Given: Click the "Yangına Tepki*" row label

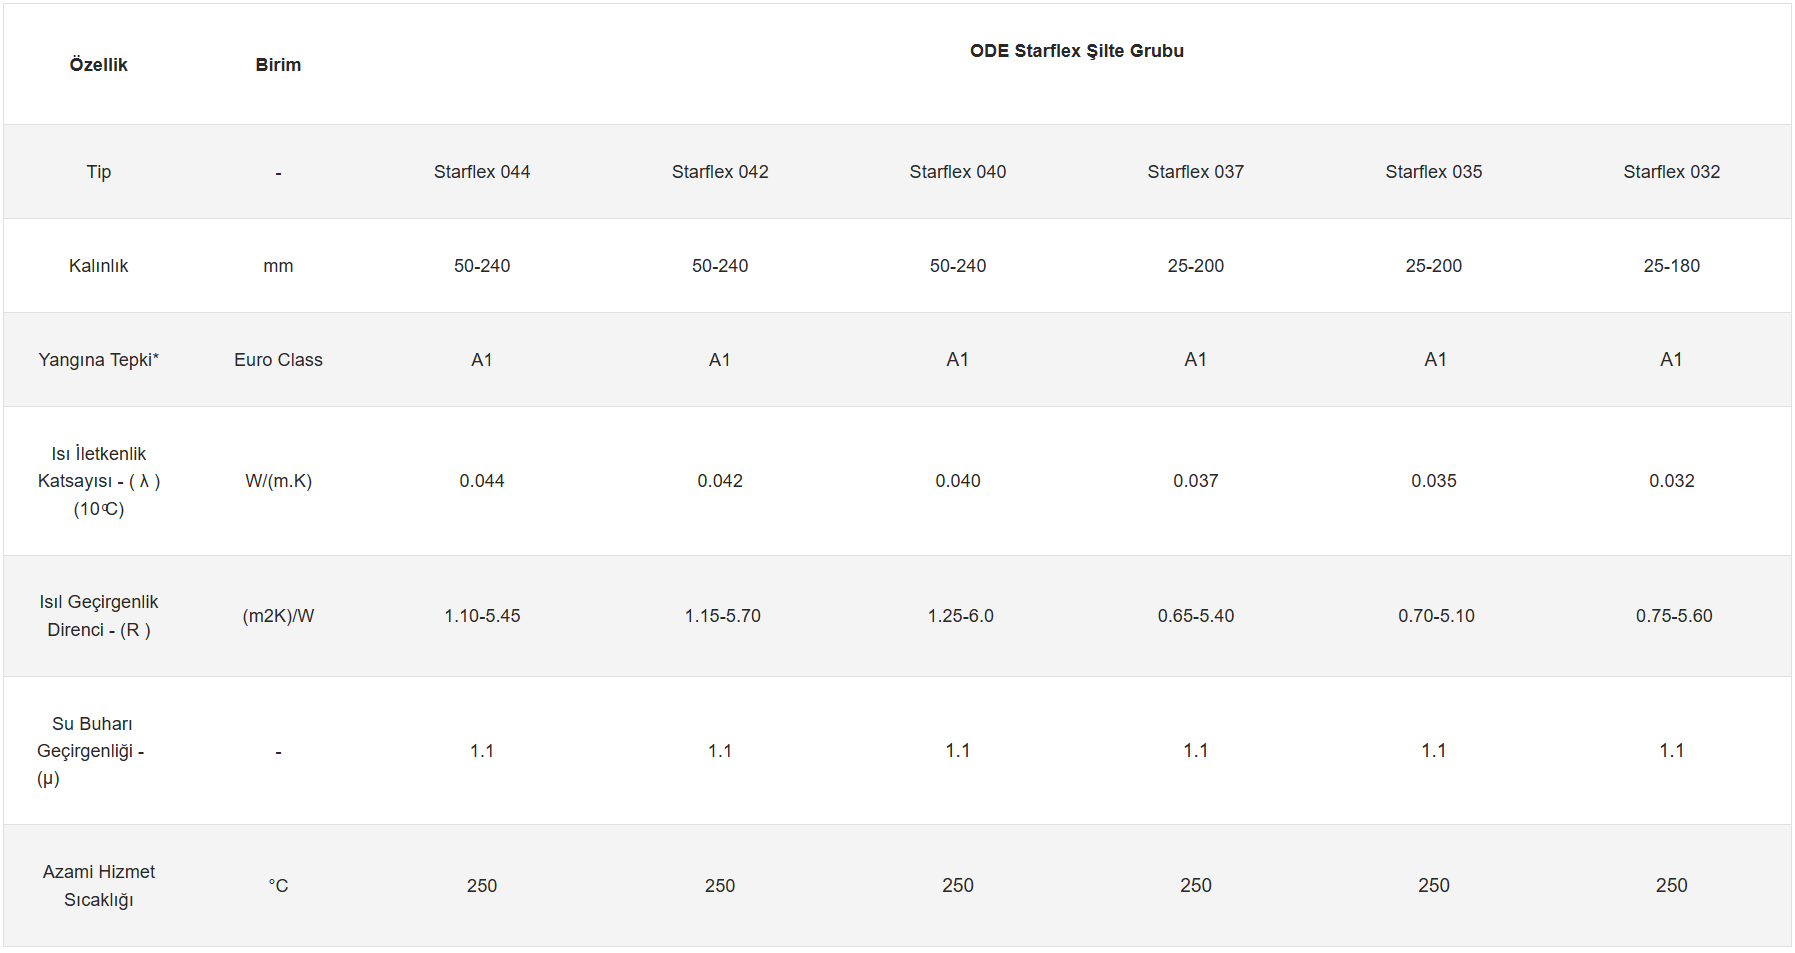Looking at the screenshot, I should 98,360.
